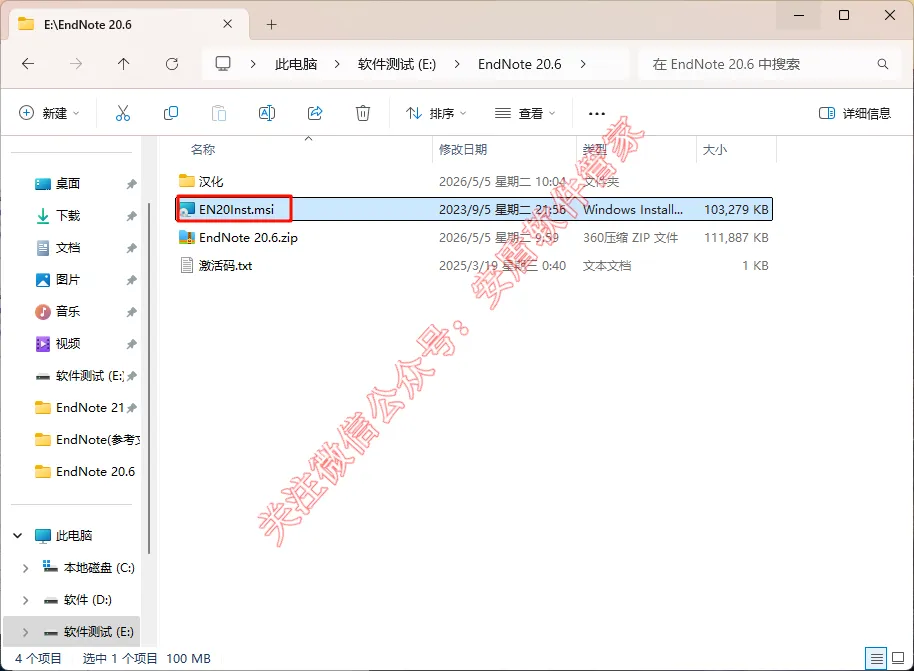The image size is (914, 671).
Task: Go forward with the right arrow
Action: pos(76,64)
